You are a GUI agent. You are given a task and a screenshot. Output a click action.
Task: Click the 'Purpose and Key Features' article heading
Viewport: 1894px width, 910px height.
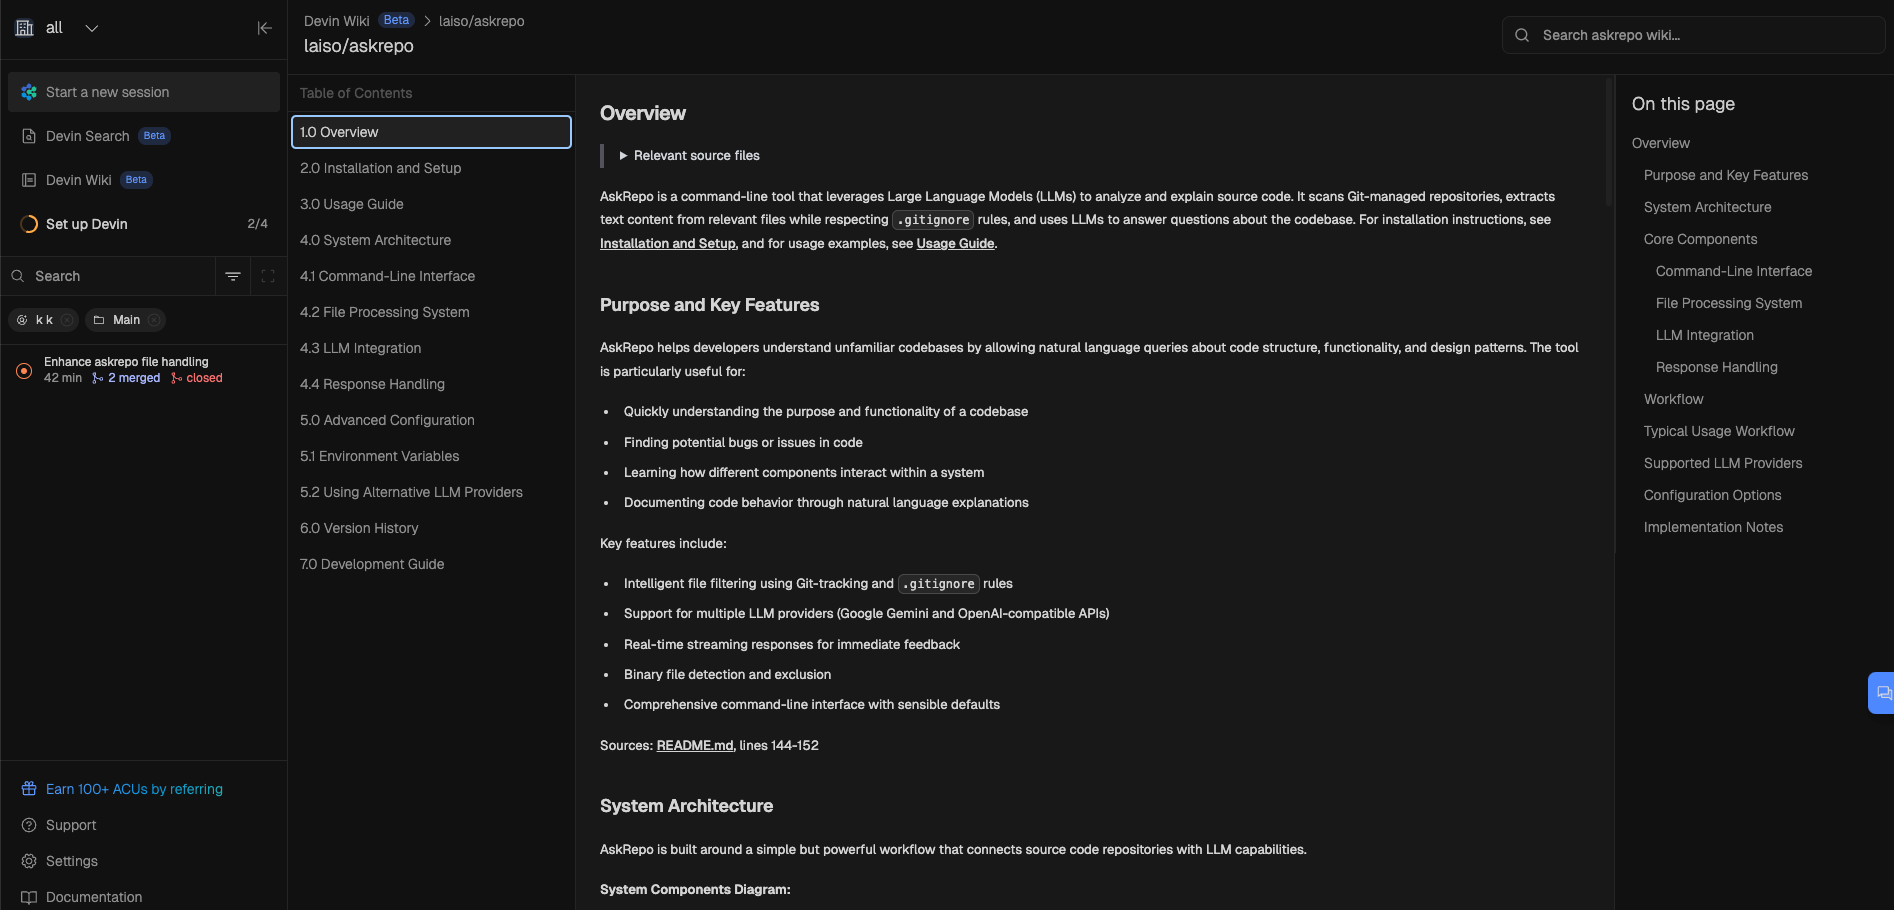pyautogui.click(x=709, y=305)
